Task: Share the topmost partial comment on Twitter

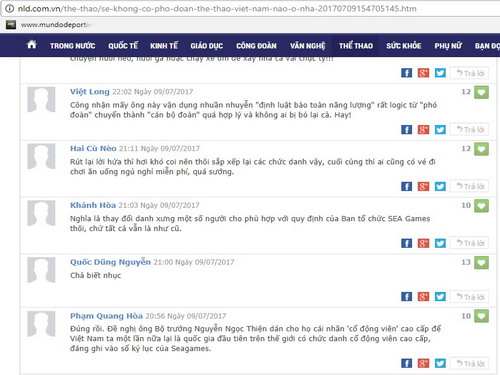Action: pos(440,73)
